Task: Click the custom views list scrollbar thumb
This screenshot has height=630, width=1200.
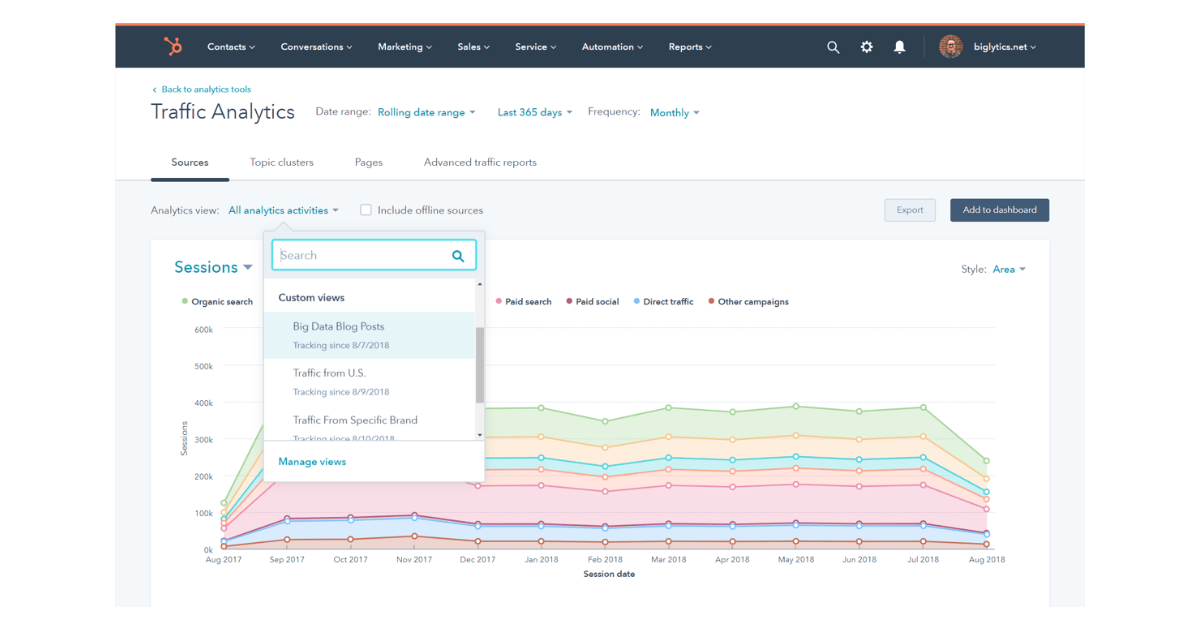Action: click(480, 365)
